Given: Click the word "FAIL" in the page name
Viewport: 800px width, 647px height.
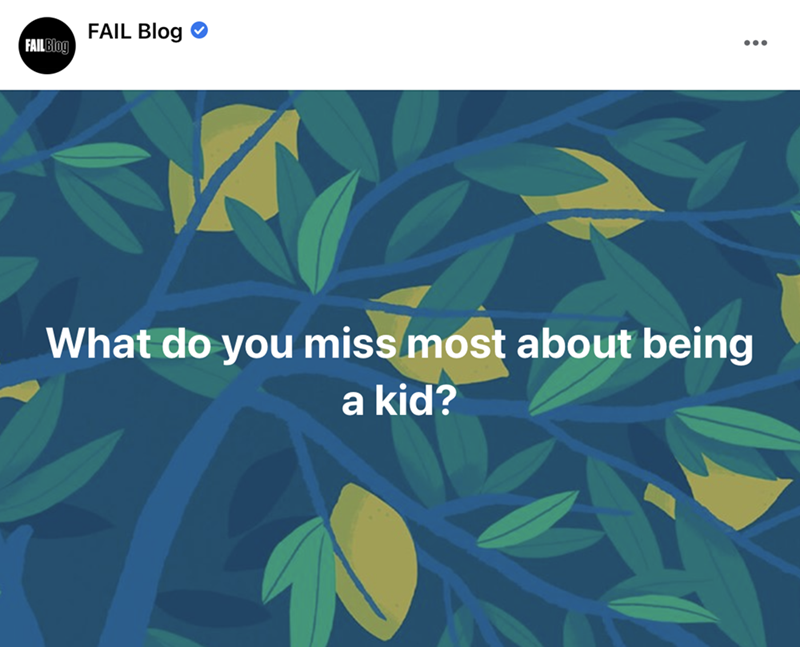Looking at the screenshot, I should (x=110, y=31).
